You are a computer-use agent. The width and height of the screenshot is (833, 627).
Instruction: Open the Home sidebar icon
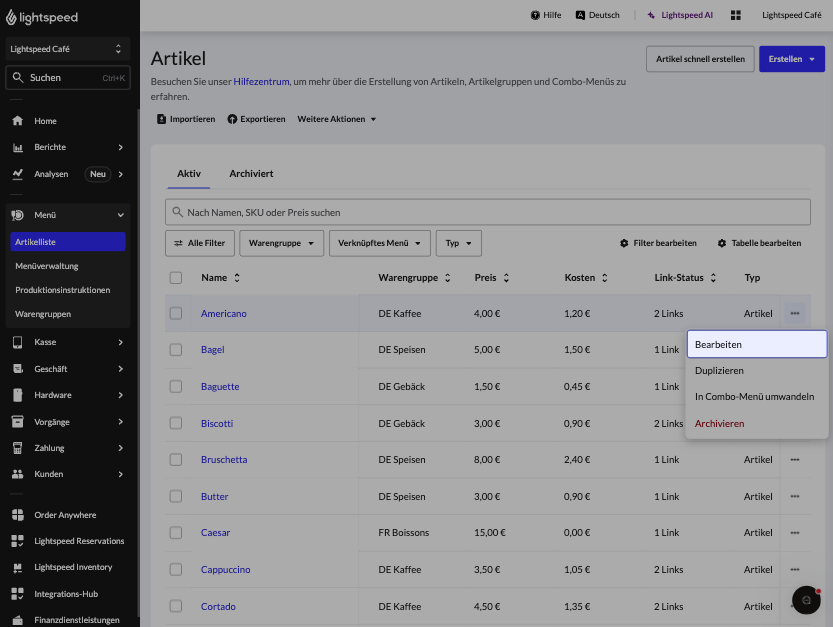click(18, 121)
